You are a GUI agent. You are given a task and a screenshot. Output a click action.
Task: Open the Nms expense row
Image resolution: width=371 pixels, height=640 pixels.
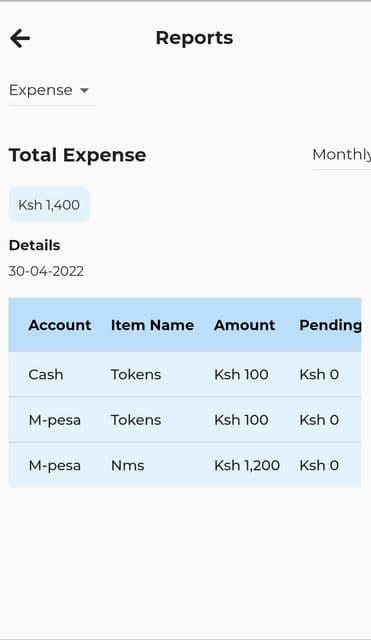tap(184, 465)
